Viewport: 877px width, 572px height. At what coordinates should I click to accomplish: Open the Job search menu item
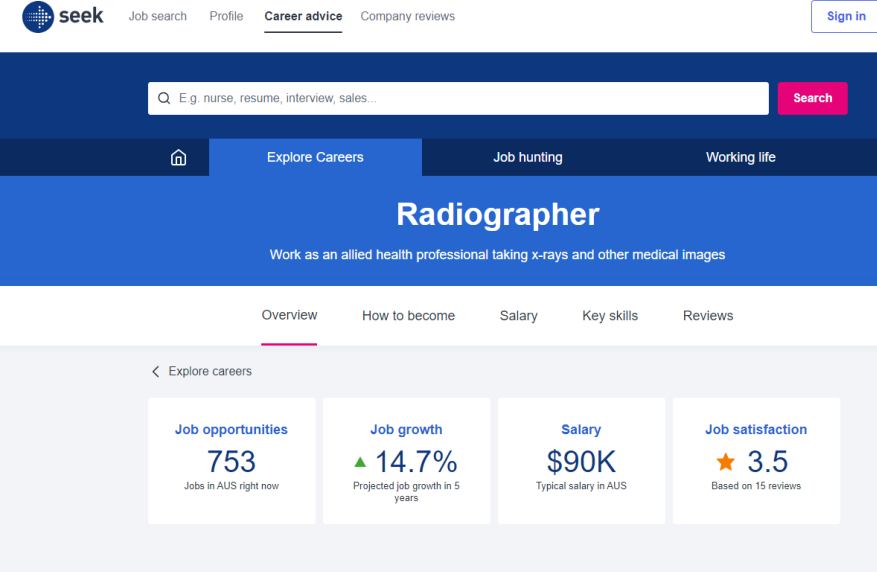(x=157, y=16)
